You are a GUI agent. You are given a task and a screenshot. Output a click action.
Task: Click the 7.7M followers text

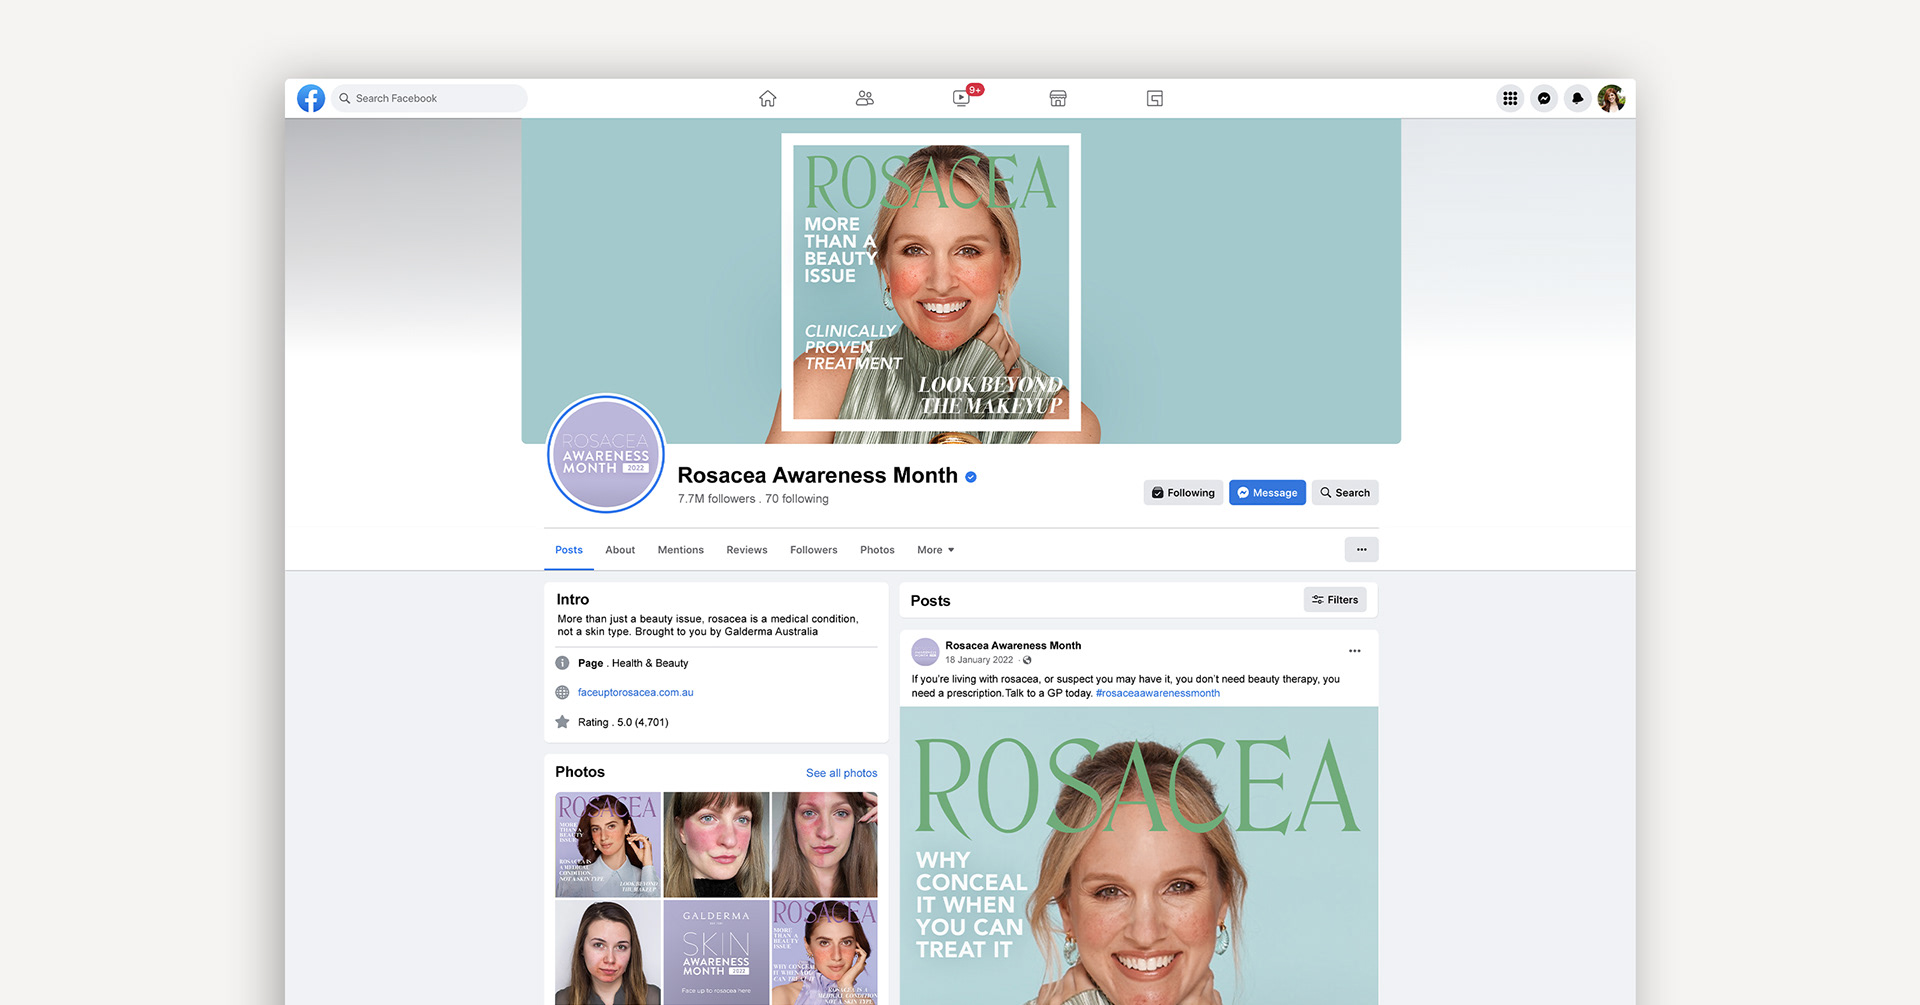tap(717, 499)
